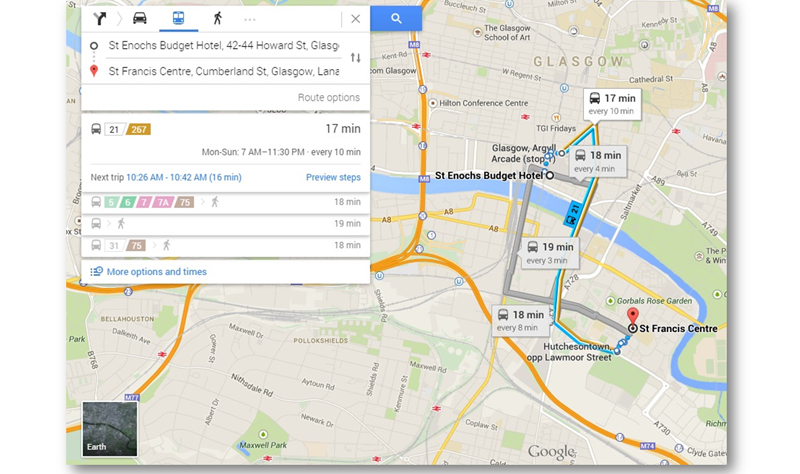The image size is (800, 474).
Task: Click the 17 min every 10 min map label
Action: coord(612,104)
